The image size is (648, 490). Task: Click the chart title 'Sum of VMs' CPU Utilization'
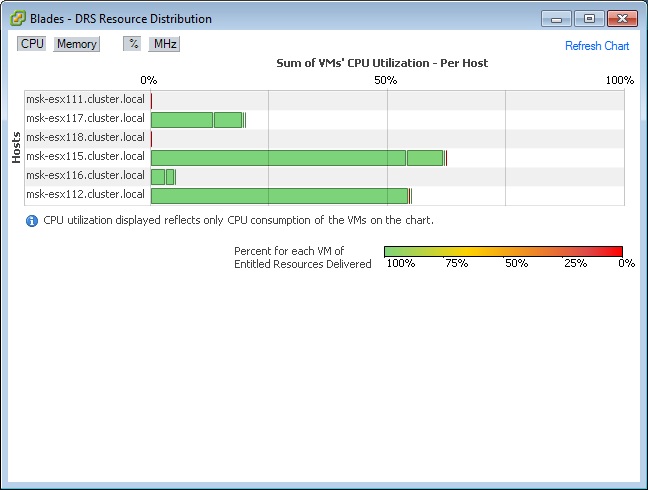[382, 63]
